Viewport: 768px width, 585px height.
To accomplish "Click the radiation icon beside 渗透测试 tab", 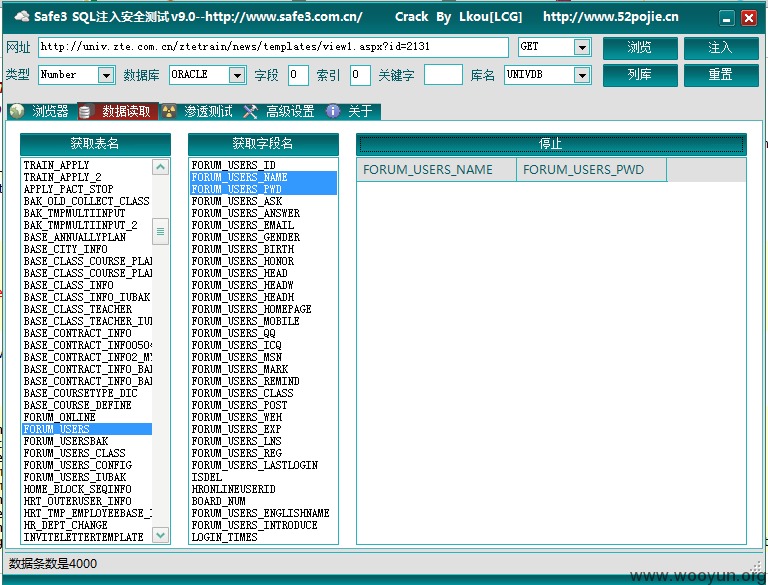I will [x=169, y=111].
